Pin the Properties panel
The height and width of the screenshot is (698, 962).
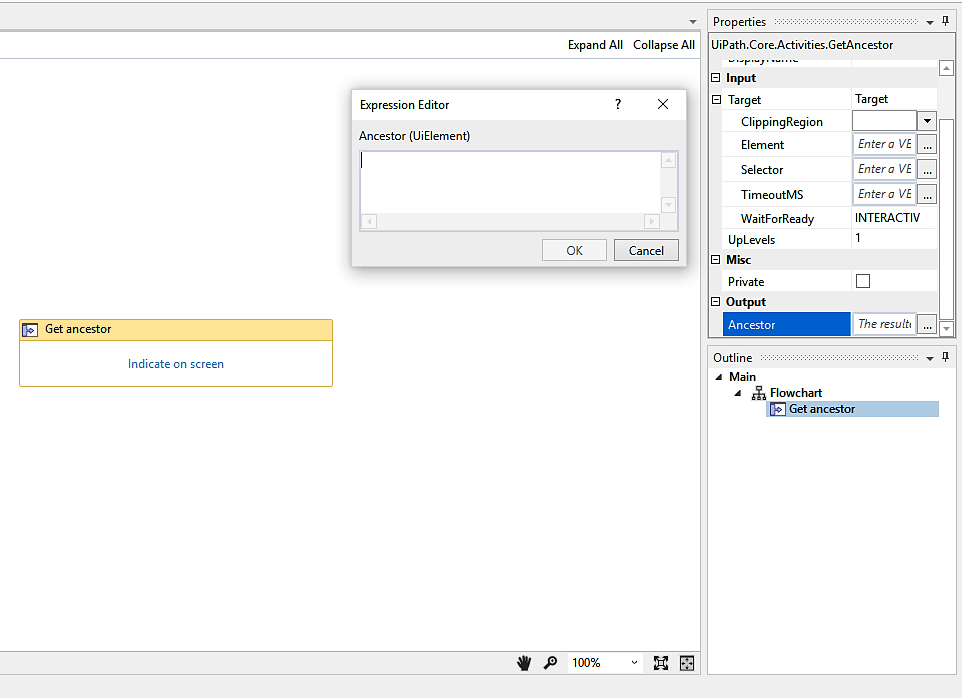[x=945, y=21]
